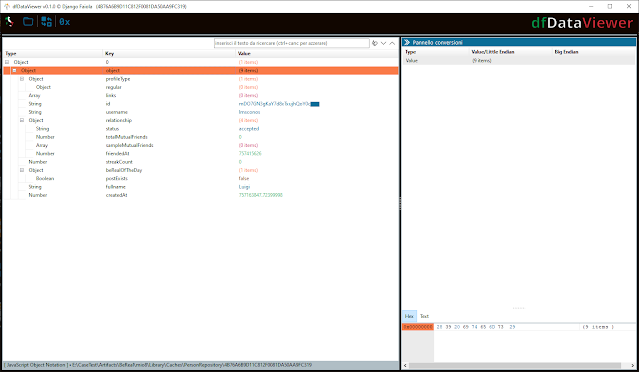This screenshot has height=372, width=639.
Task: Collapse the root Object node with key 0
Action: (7, 62)
